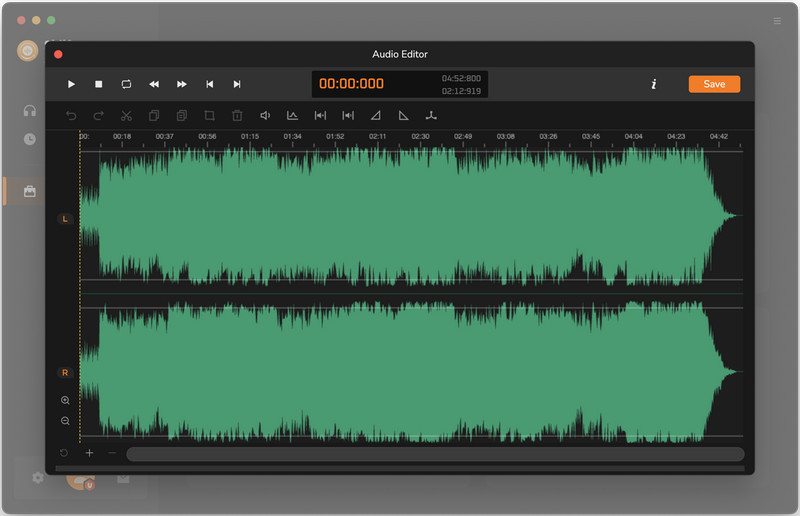Screen dimensions: 800x516
Task: Click the mail icon in background window
Action: [123, 479]
